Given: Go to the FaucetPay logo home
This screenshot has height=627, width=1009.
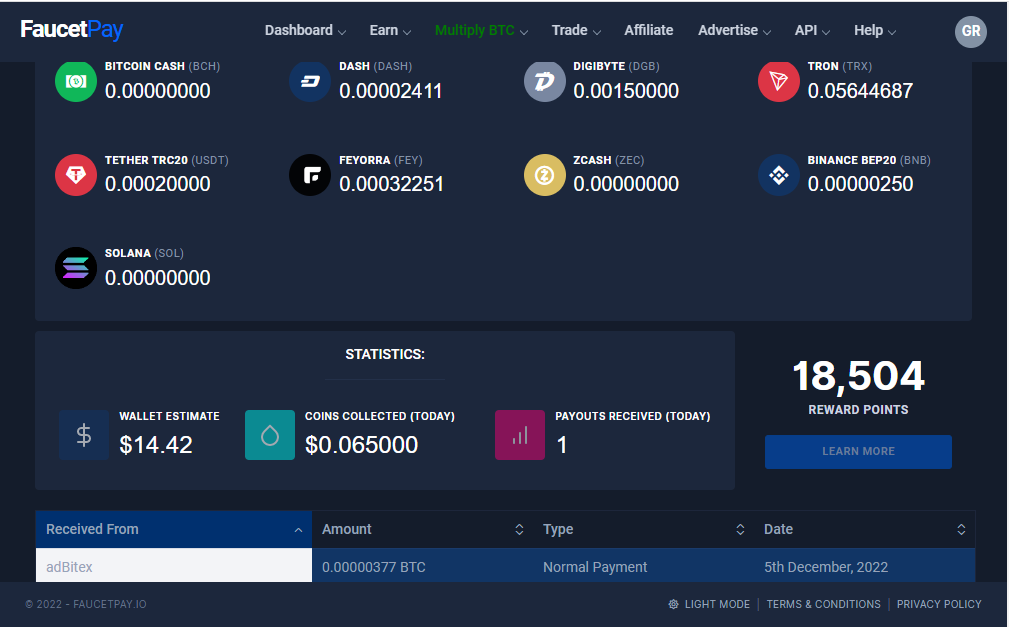Looking at the screenshot, I should click(72, 30).
